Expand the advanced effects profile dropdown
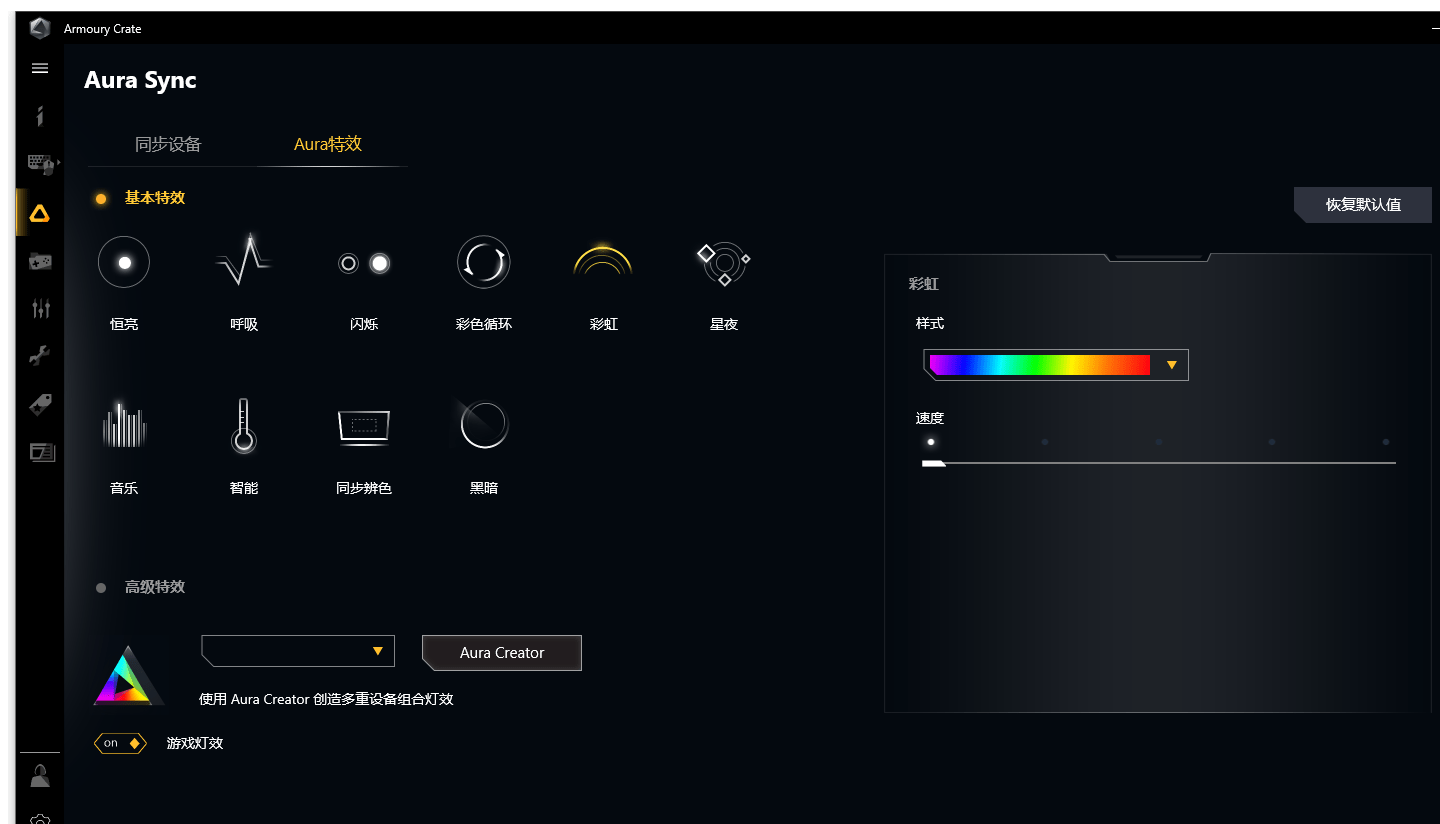 (298, 651)
